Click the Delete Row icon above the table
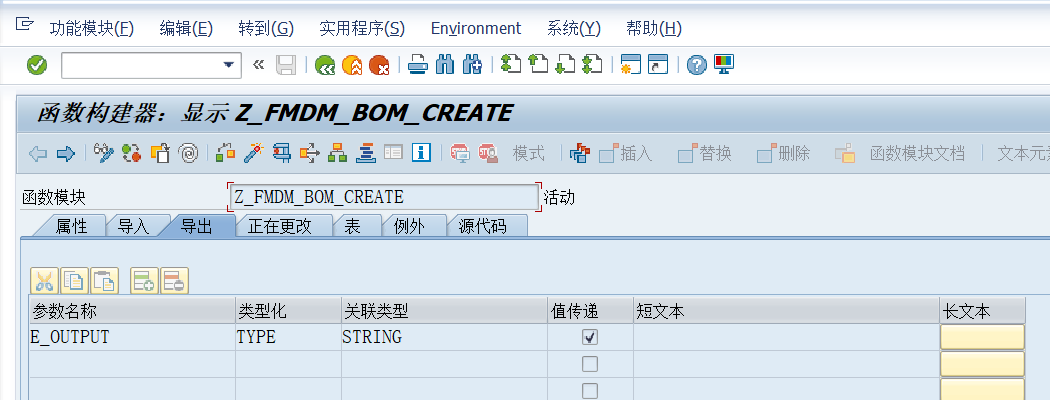The height and width of the screenshot is (400, 1050). 174,280
